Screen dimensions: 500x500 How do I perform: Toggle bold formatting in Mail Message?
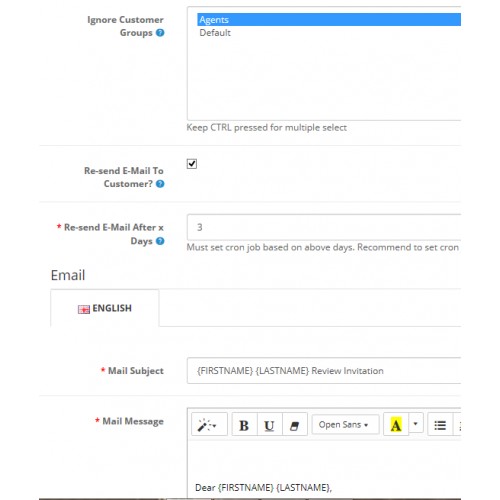[x=244, y=424]
